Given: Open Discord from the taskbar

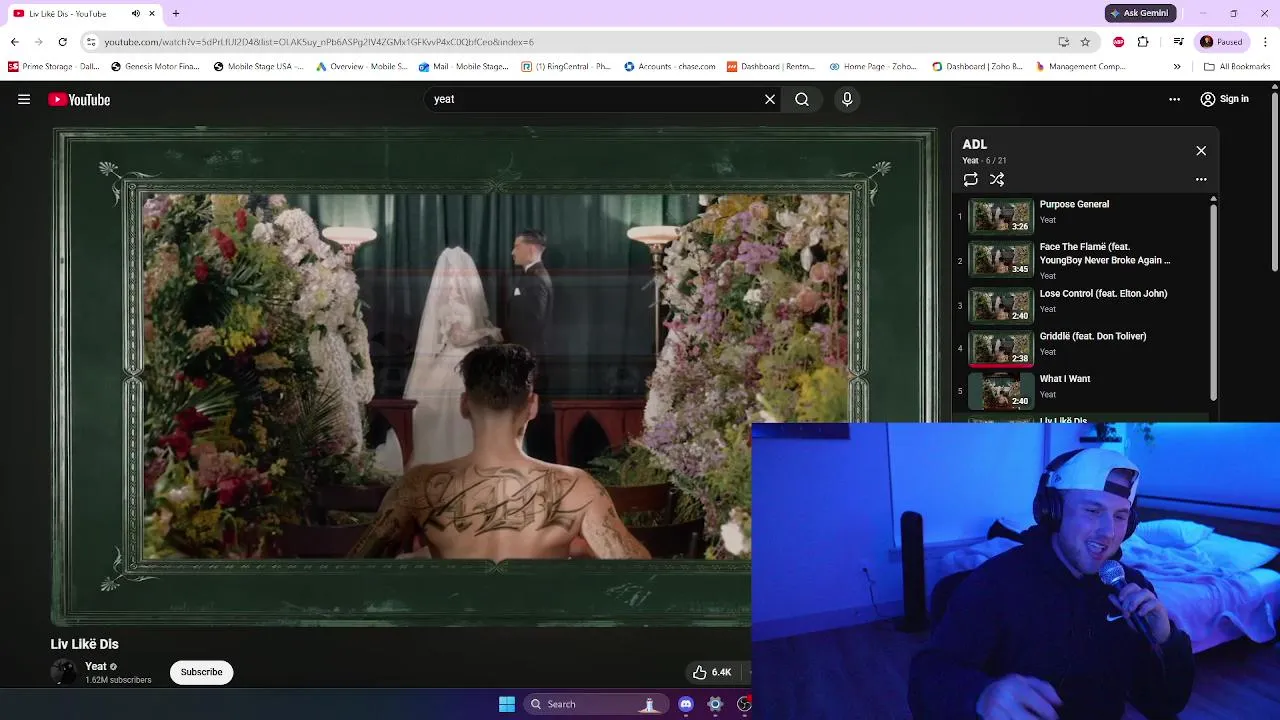Looking at the screenshot, I should (686, 704).
